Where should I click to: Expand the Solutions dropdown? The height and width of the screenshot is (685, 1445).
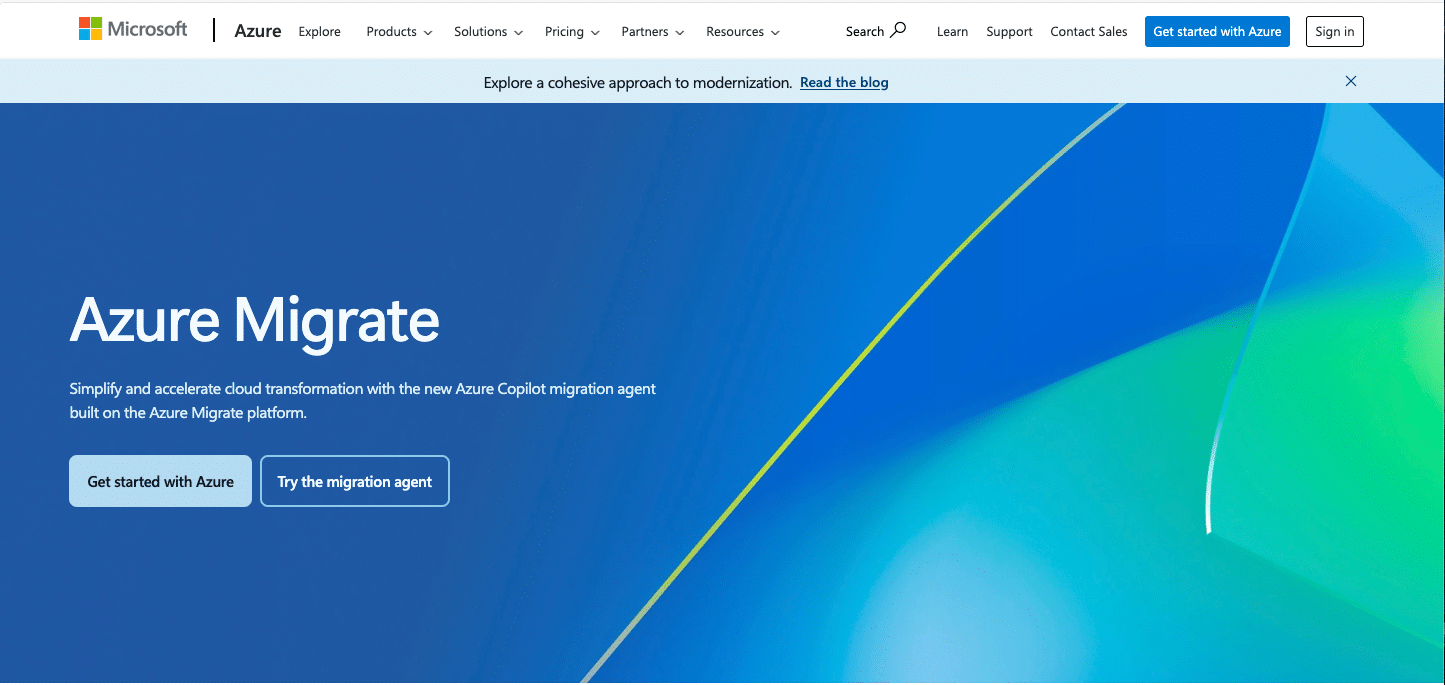(488, 31)
